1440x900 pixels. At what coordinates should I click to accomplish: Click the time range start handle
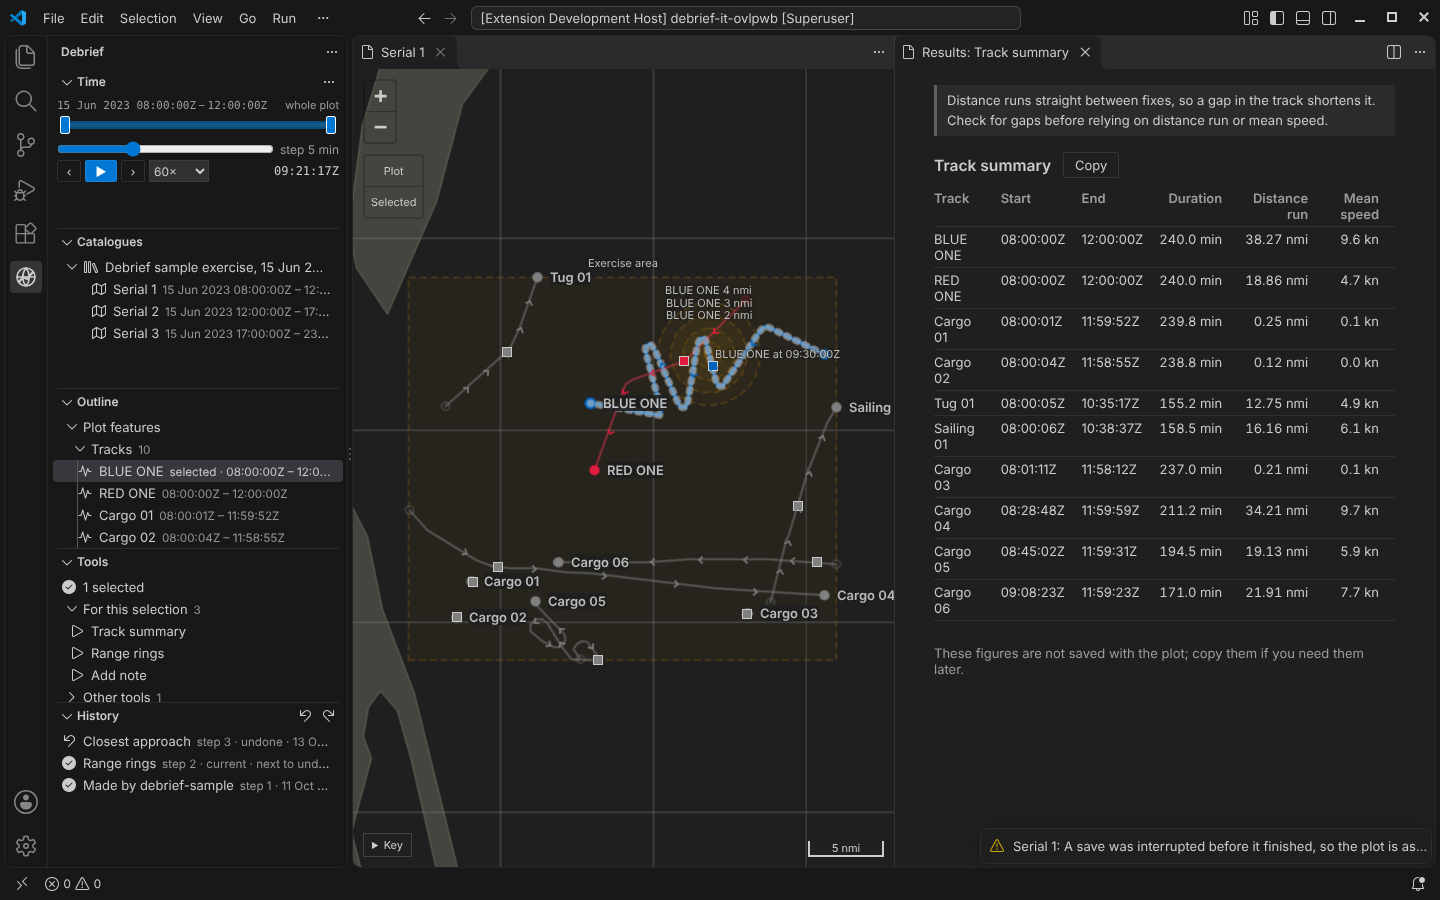coord(65,125)
